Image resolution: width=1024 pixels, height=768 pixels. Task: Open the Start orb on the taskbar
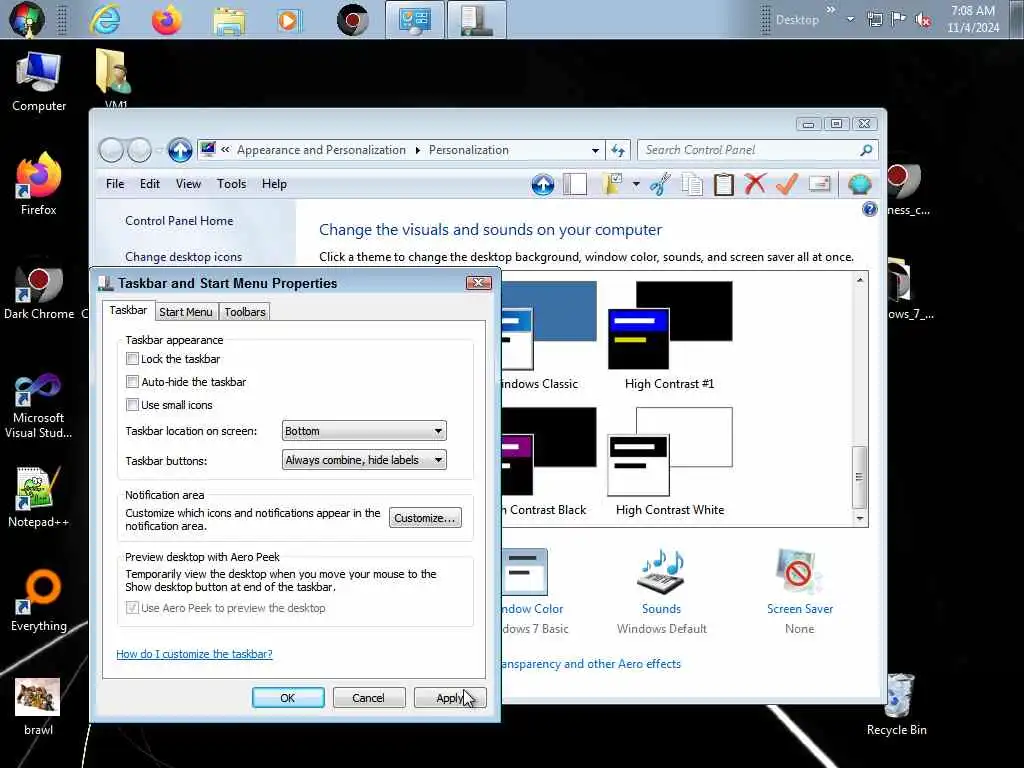click(27, 19)
